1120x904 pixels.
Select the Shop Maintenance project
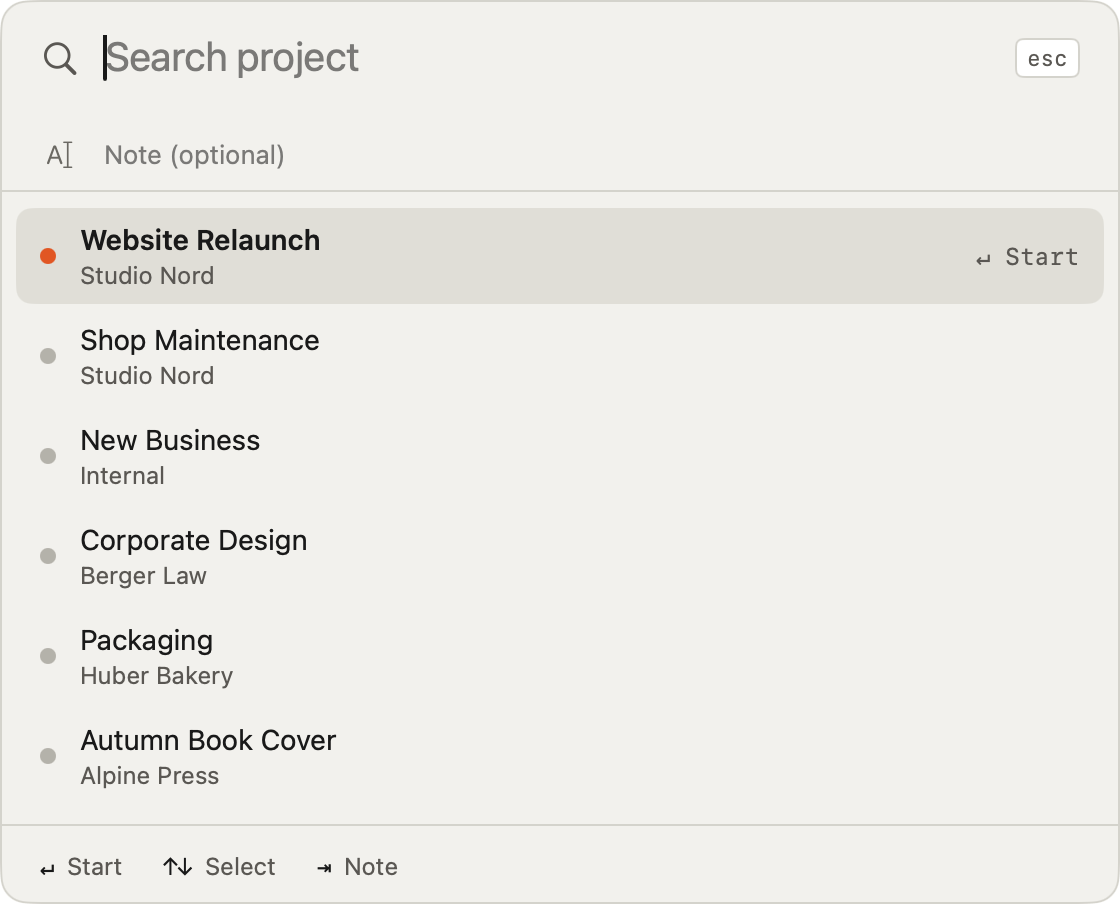(x=560, y=356)
